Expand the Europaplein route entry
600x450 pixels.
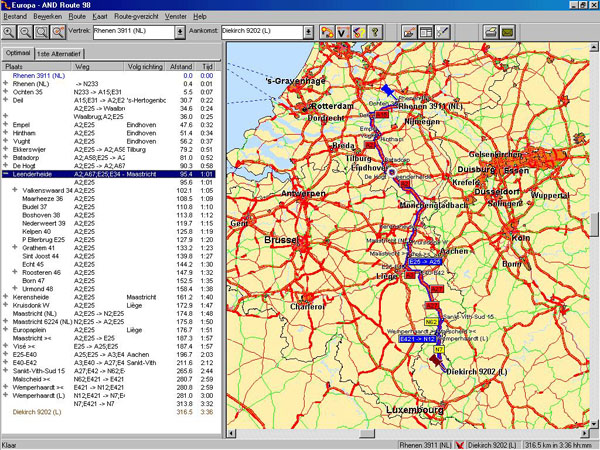click(5, 329)
